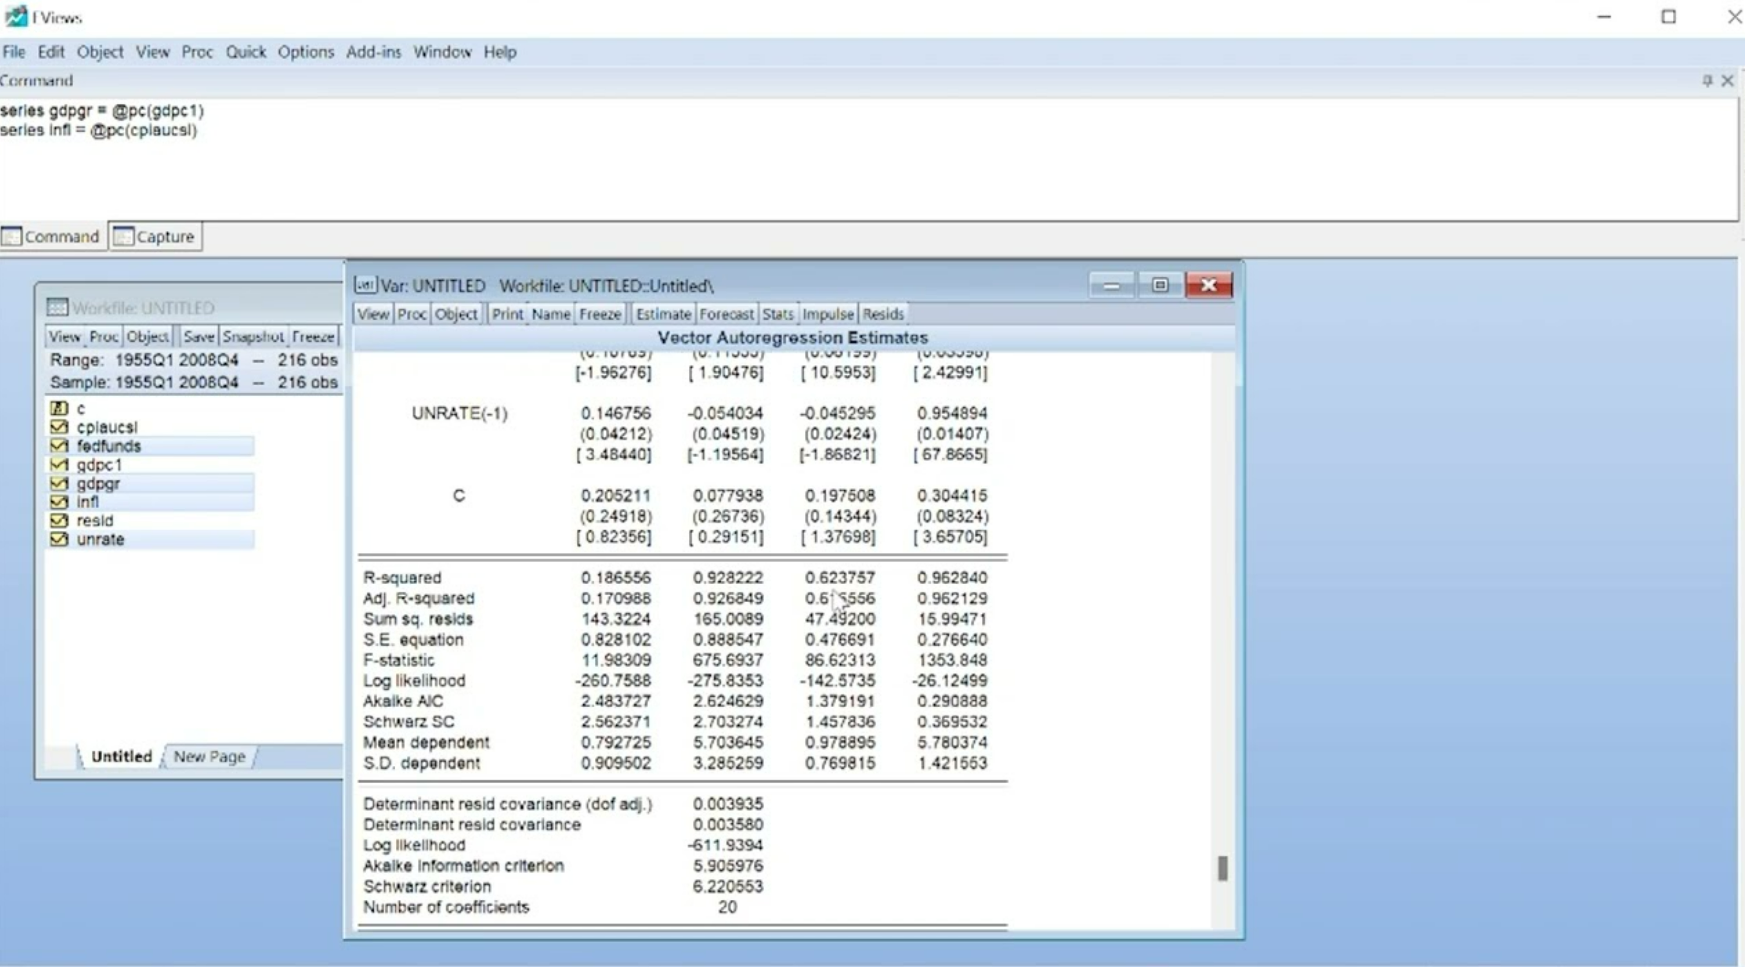Switch to the Capture tab
This screenshot has width=1745, height=967.
[155, 236]
